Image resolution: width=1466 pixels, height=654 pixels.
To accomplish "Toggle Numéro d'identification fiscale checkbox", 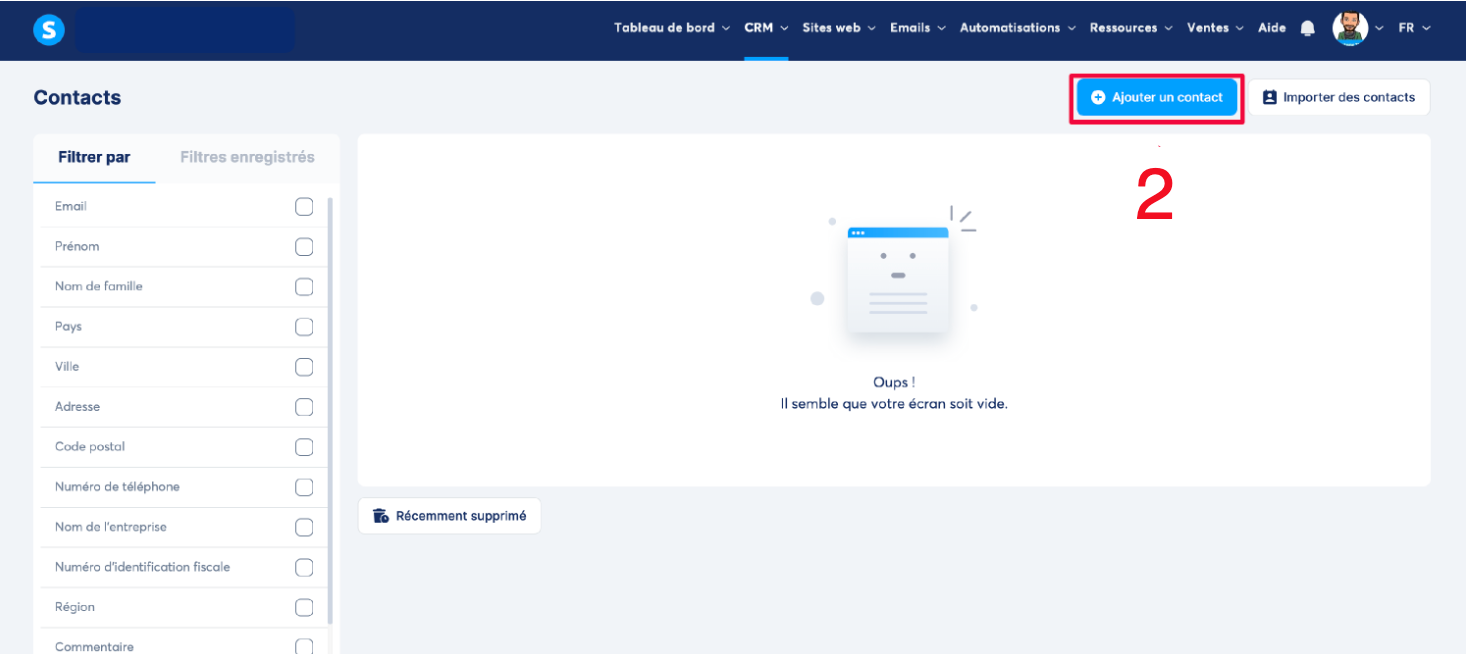I will [304, 567].
